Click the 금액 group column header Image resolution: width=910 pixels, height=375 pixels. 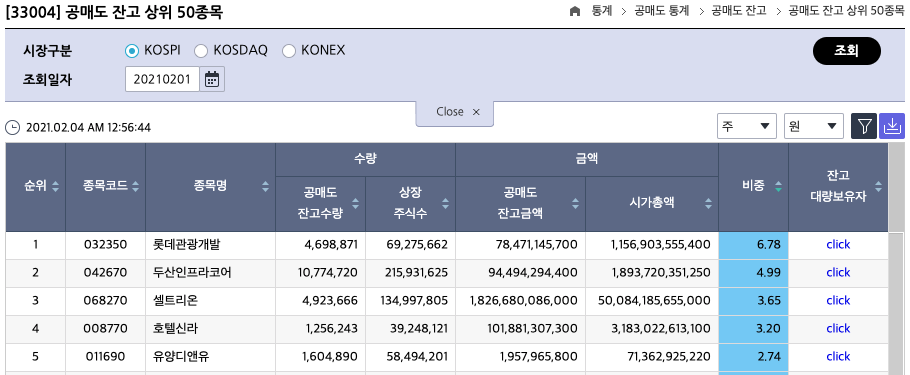click(587, 160)
